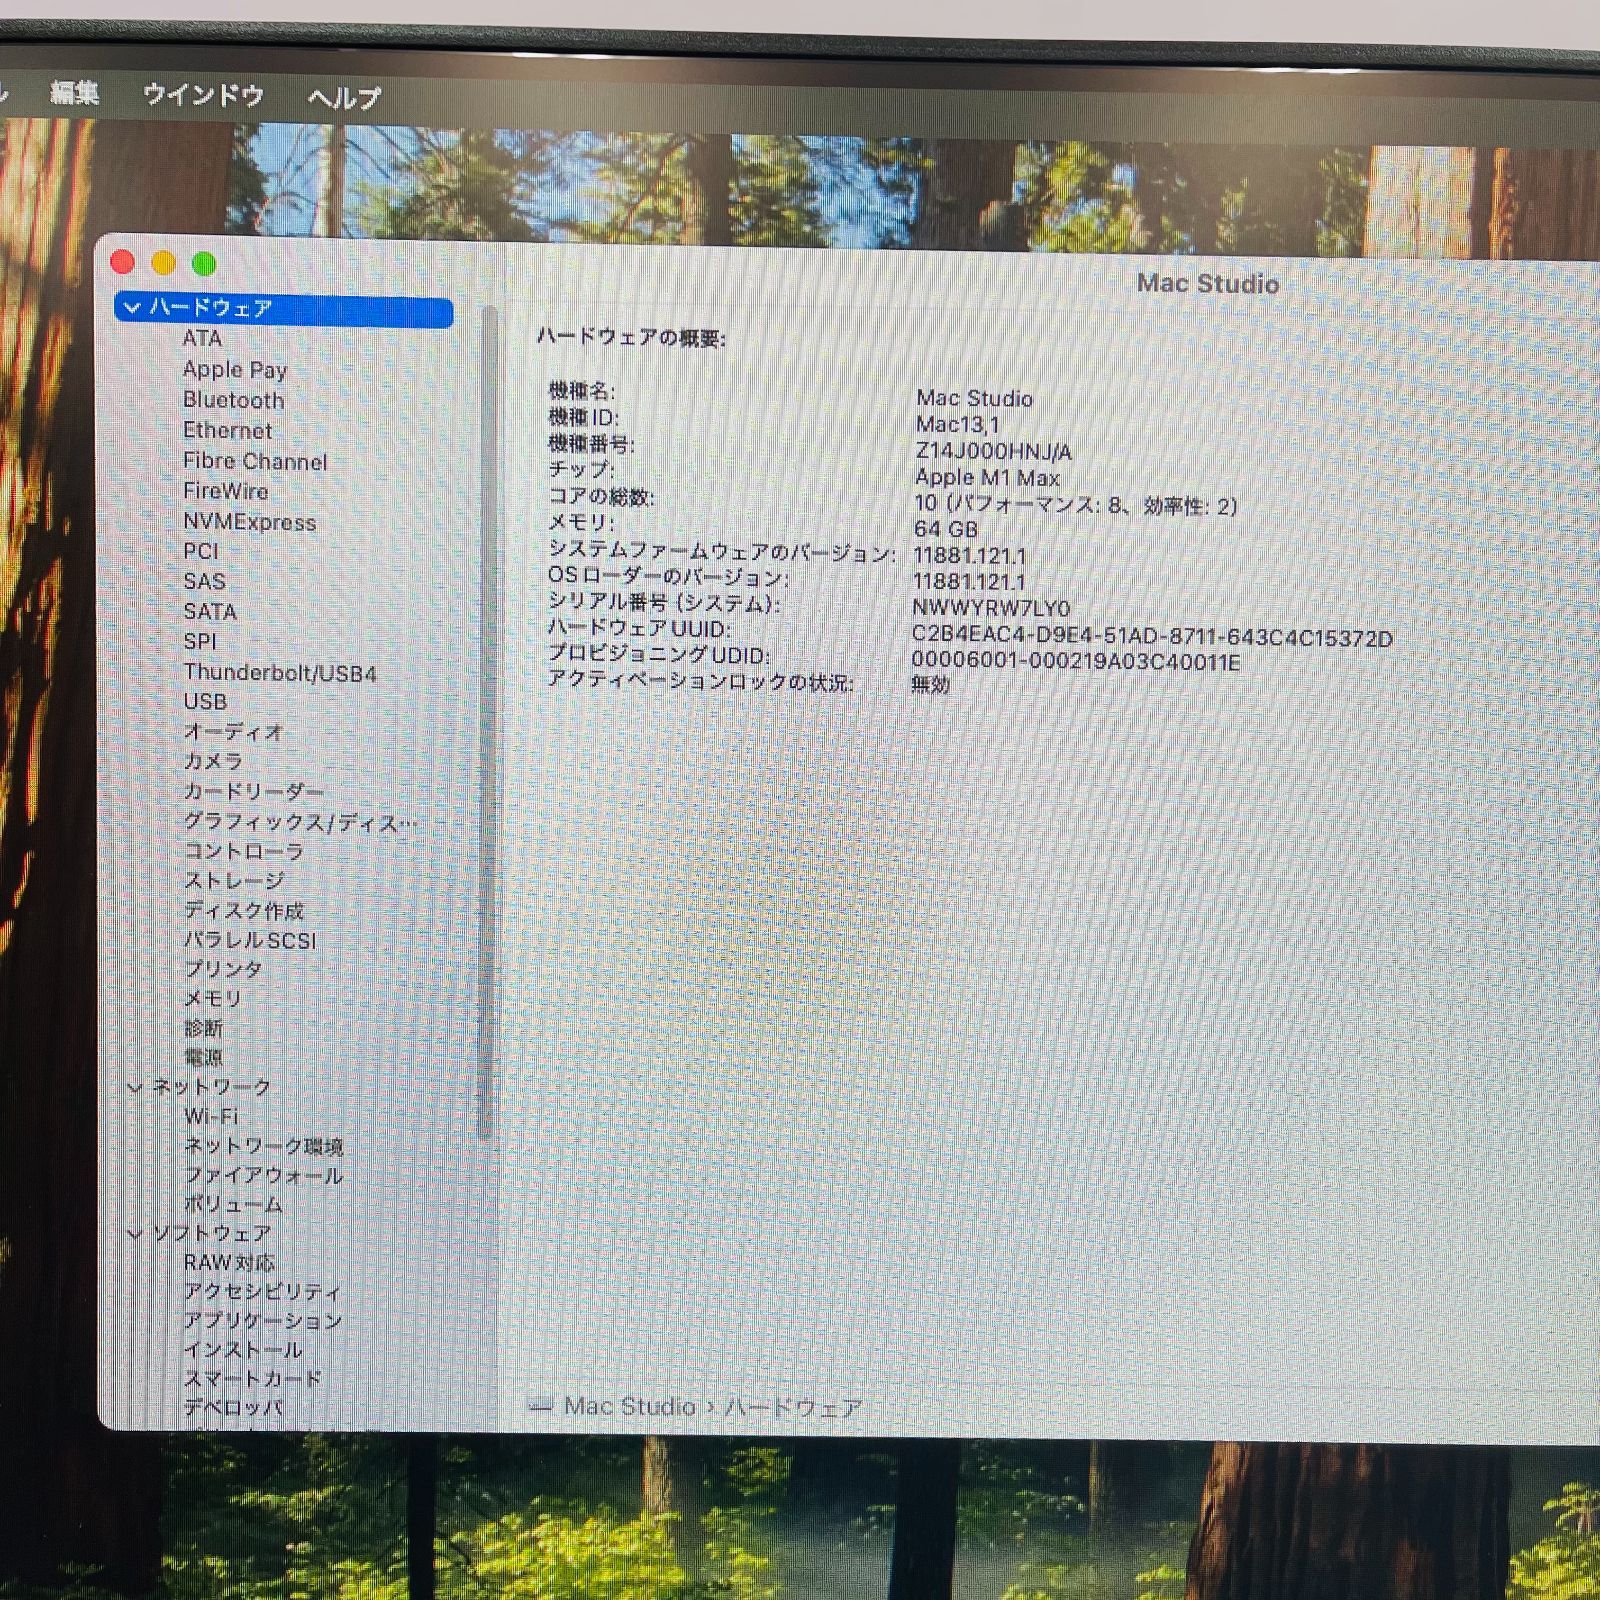The image size is (1600, 1600).
Task: Select Apple Pay in the sidebar
Action: click(x=234, y=370)
